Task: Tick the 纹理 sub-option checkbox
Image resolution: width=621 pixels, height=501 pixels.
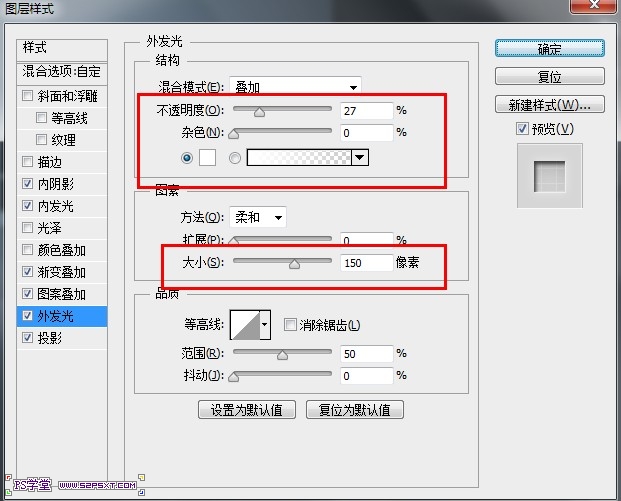Action: point(41,139)
